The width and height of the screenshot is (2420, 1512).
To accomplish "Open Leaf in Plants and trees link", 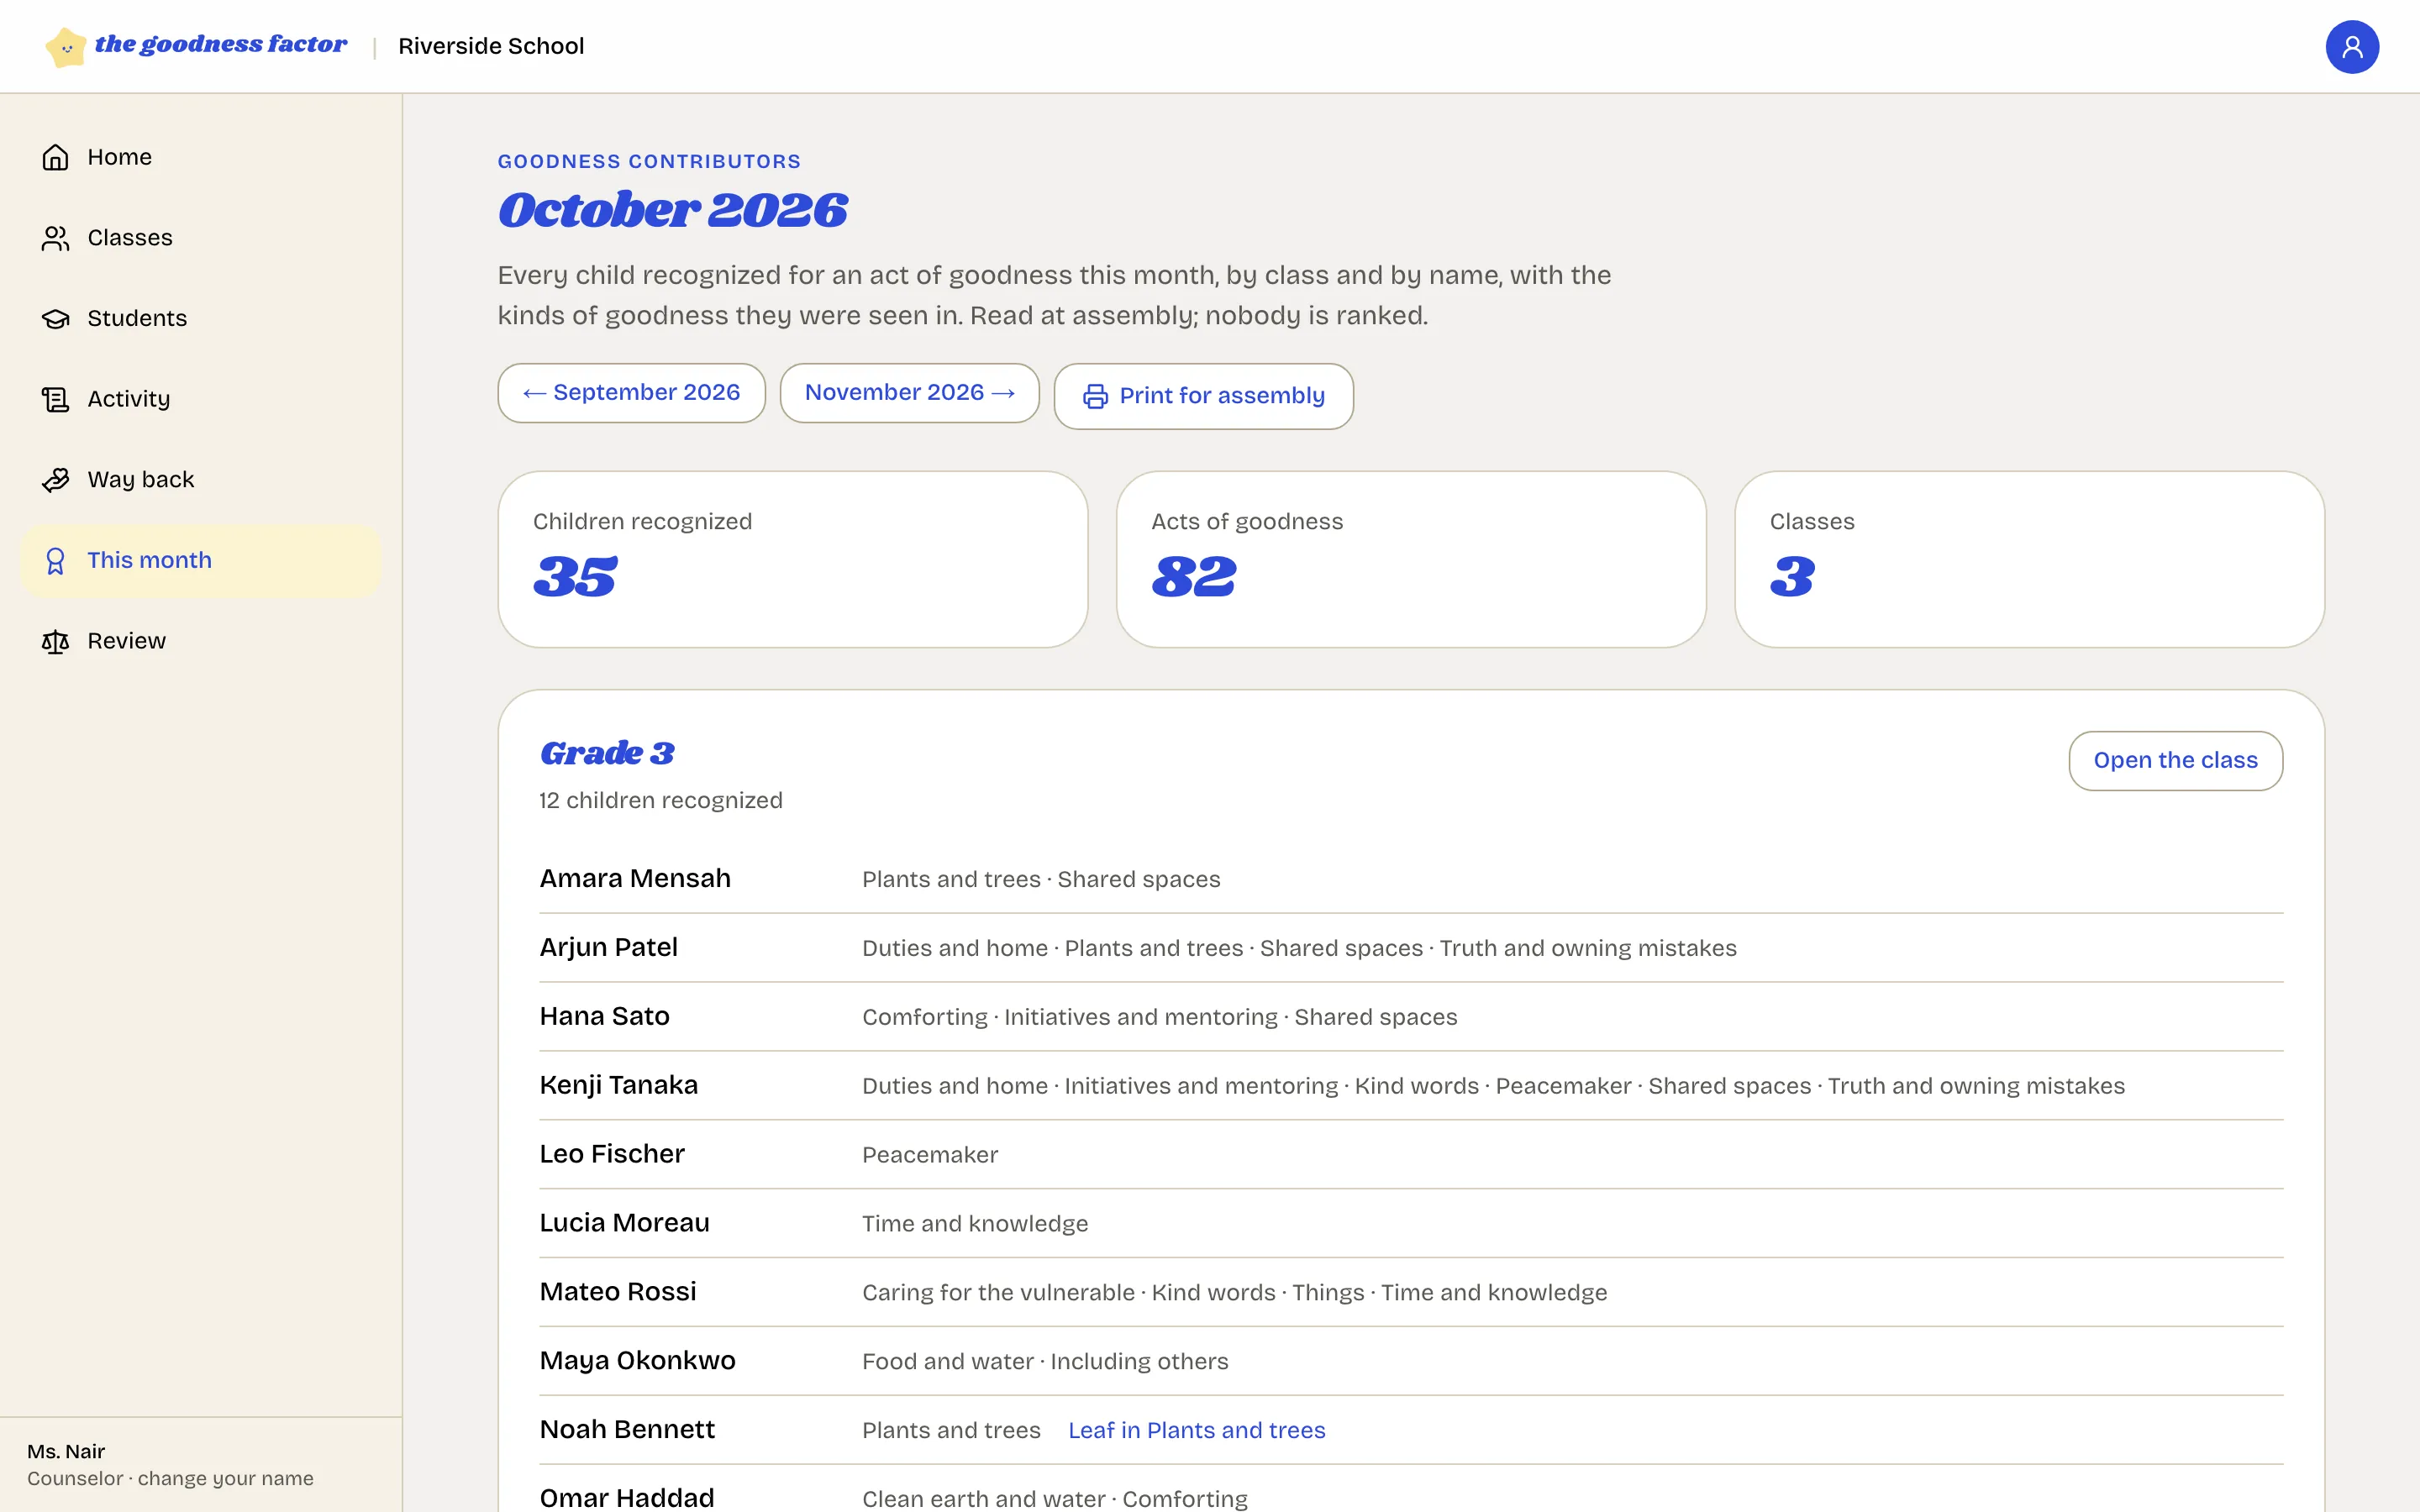I will pos(1196,1430).
